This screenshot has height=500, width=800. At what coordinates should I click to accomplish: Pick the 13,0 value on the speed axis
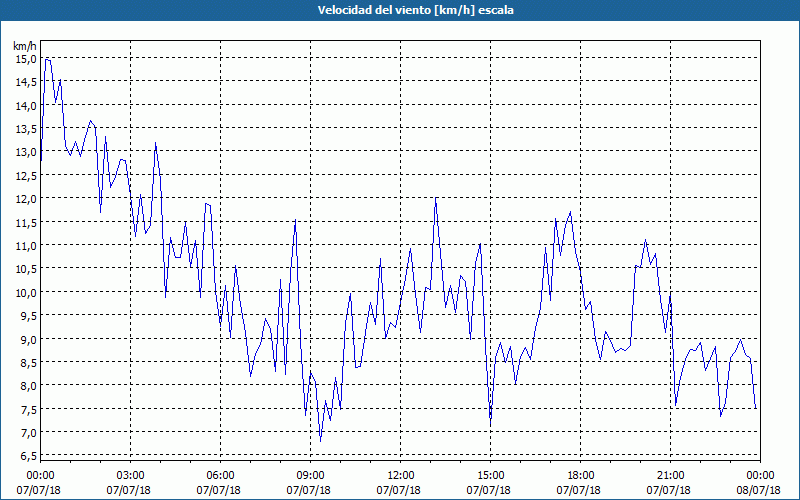pyautogui.click(x=26, y=152)
